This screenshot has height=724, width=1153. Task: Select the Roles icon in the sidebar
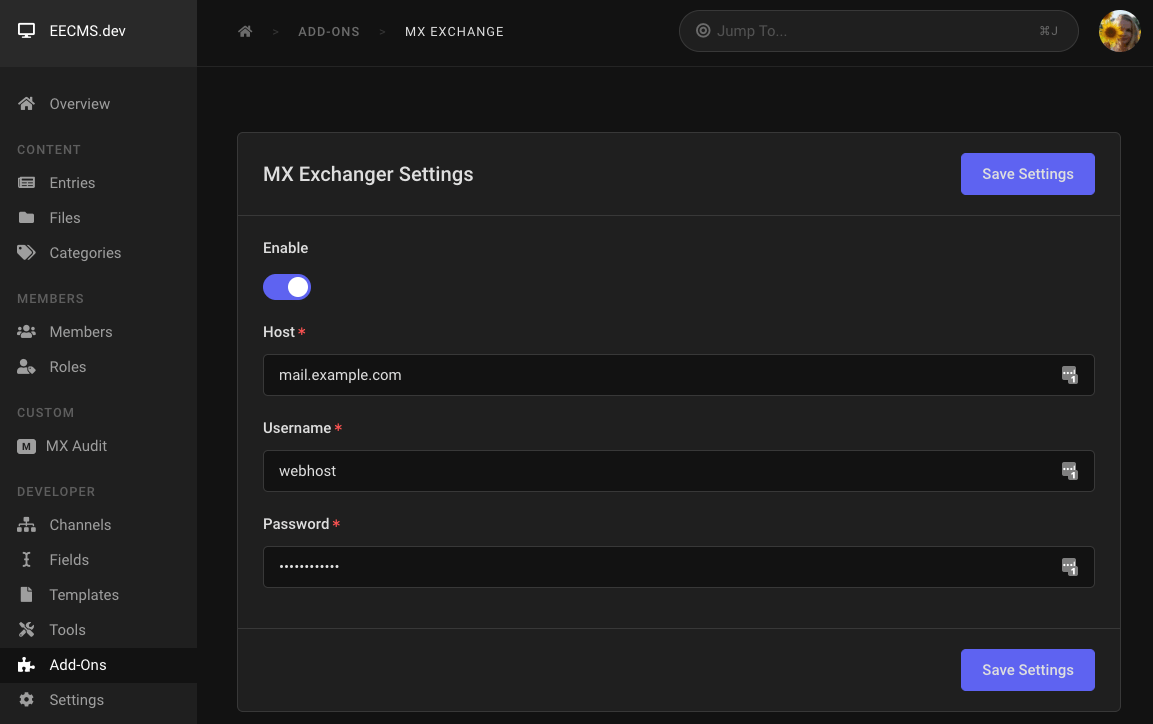click(x=28, y=366)
